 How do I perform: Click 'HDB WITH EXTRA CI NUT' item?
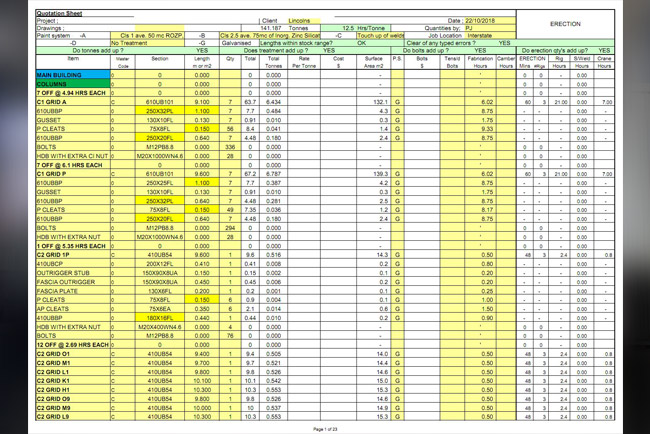click(73, 156)
